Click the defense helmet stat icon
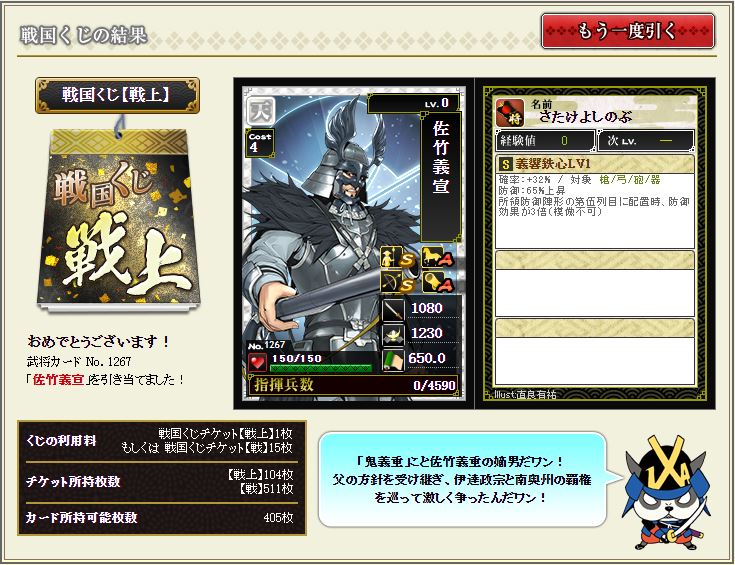 point(392,335)
